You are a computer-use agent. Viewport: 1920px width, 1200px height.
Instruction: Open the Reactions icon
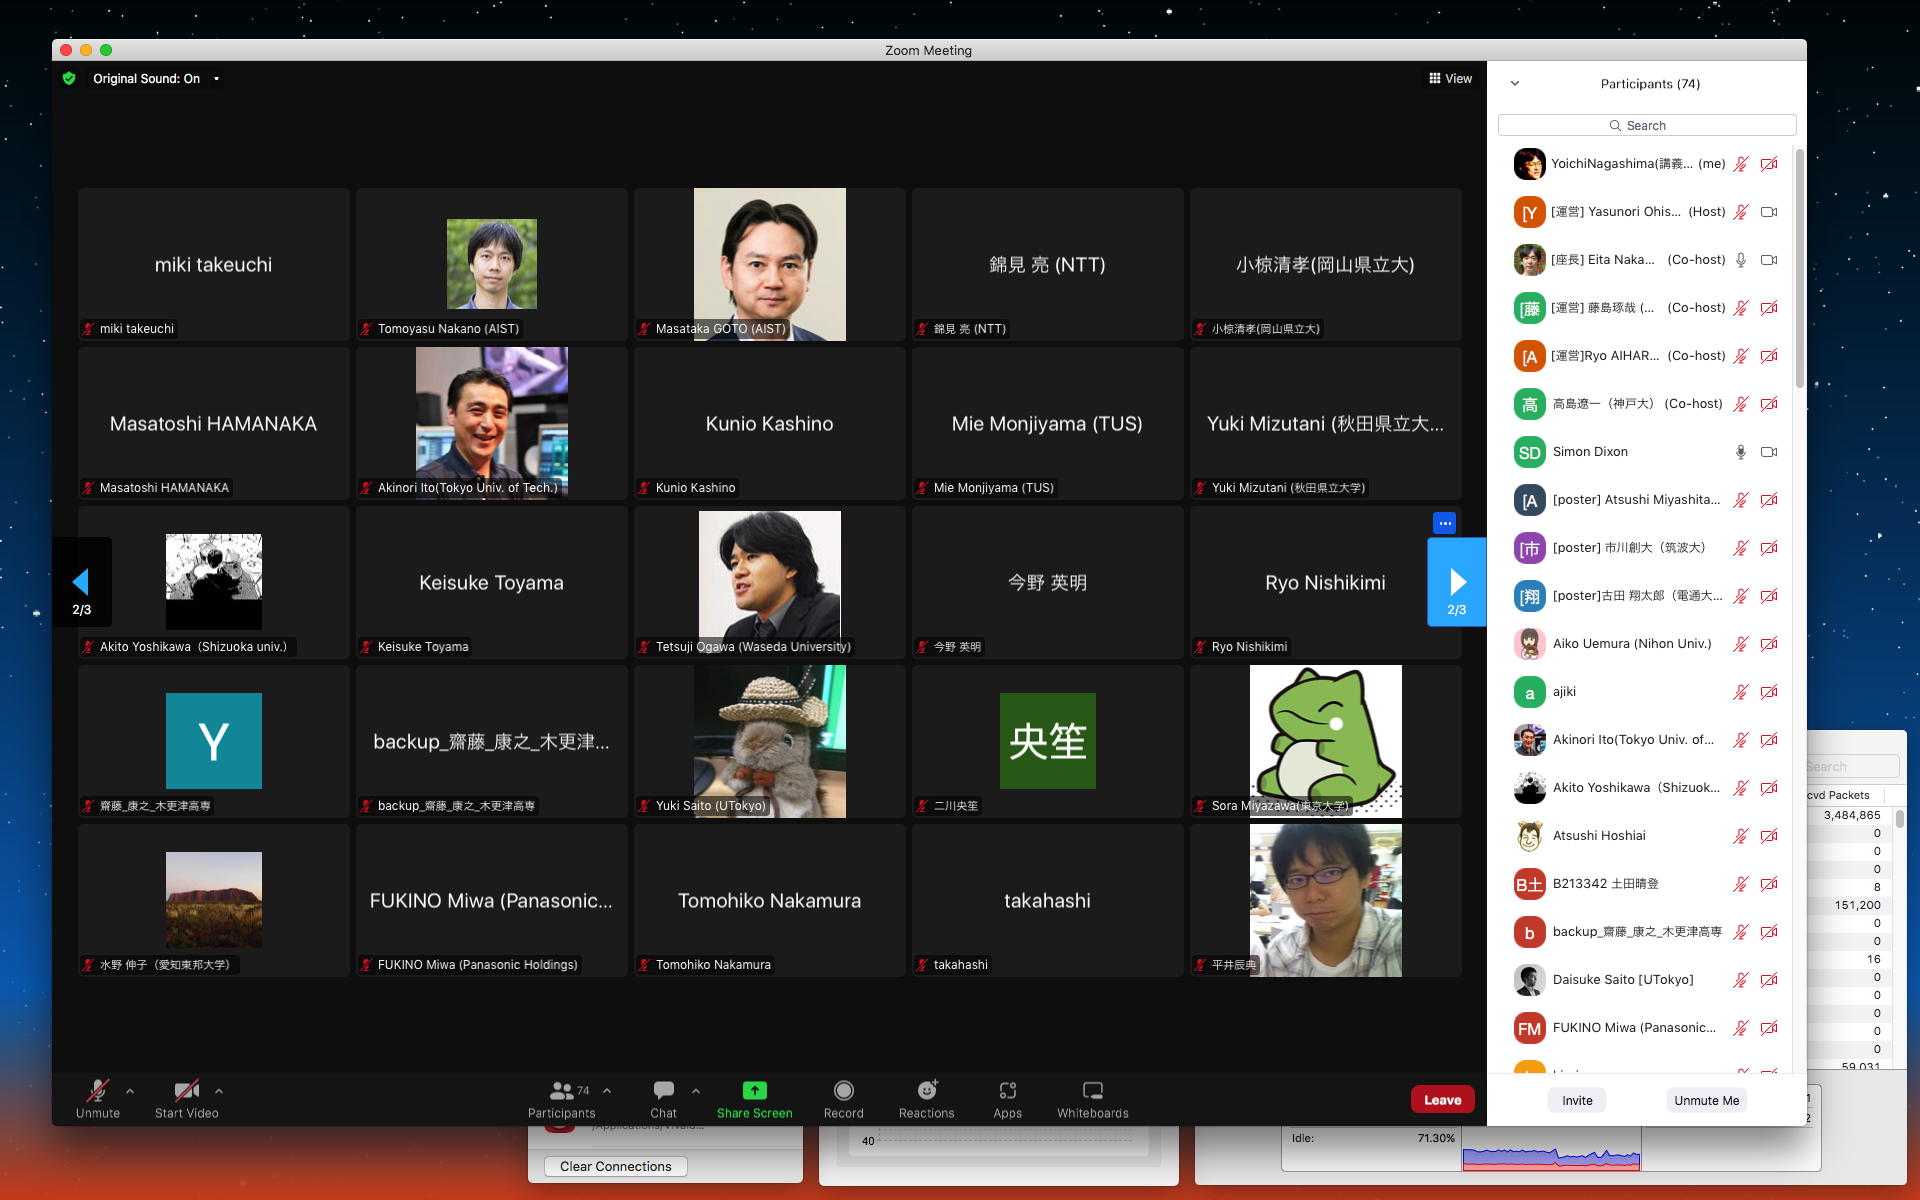(926, 1091)
